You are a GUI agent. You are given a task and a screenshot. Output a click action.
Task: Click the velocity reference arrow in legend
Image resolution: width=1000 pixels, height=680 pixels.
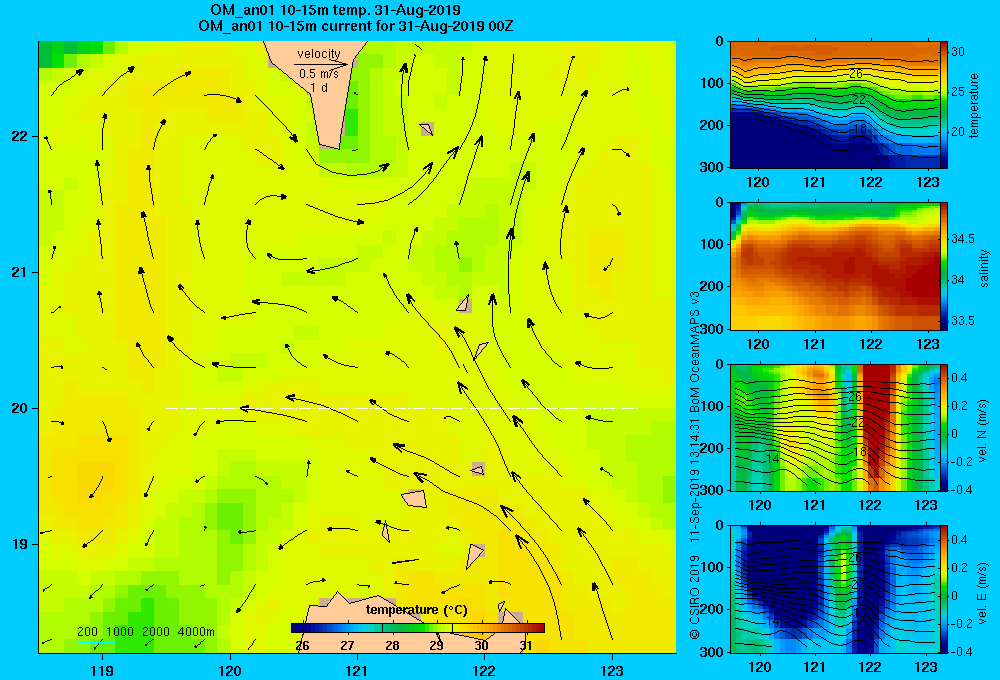point(321,64)
